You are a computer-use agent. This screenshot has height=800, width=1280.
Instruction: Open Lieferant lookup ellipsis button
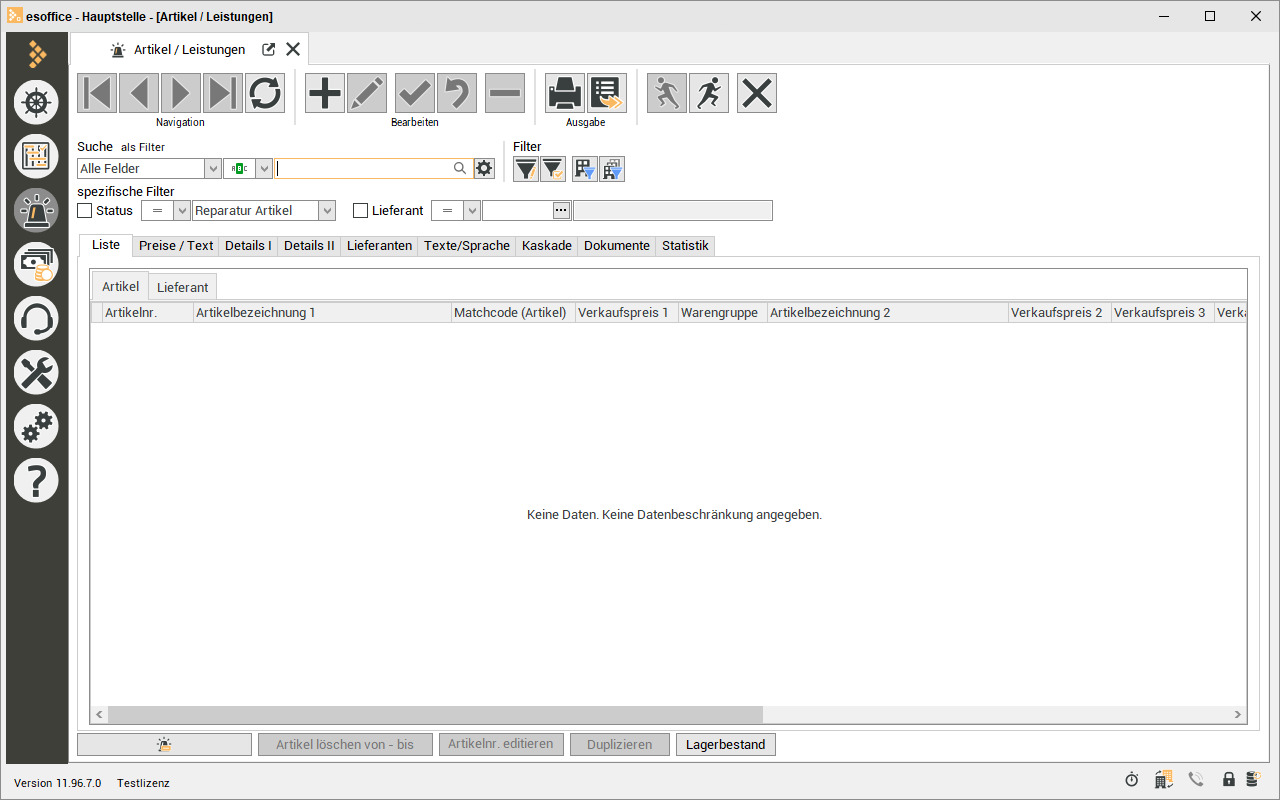562,210
